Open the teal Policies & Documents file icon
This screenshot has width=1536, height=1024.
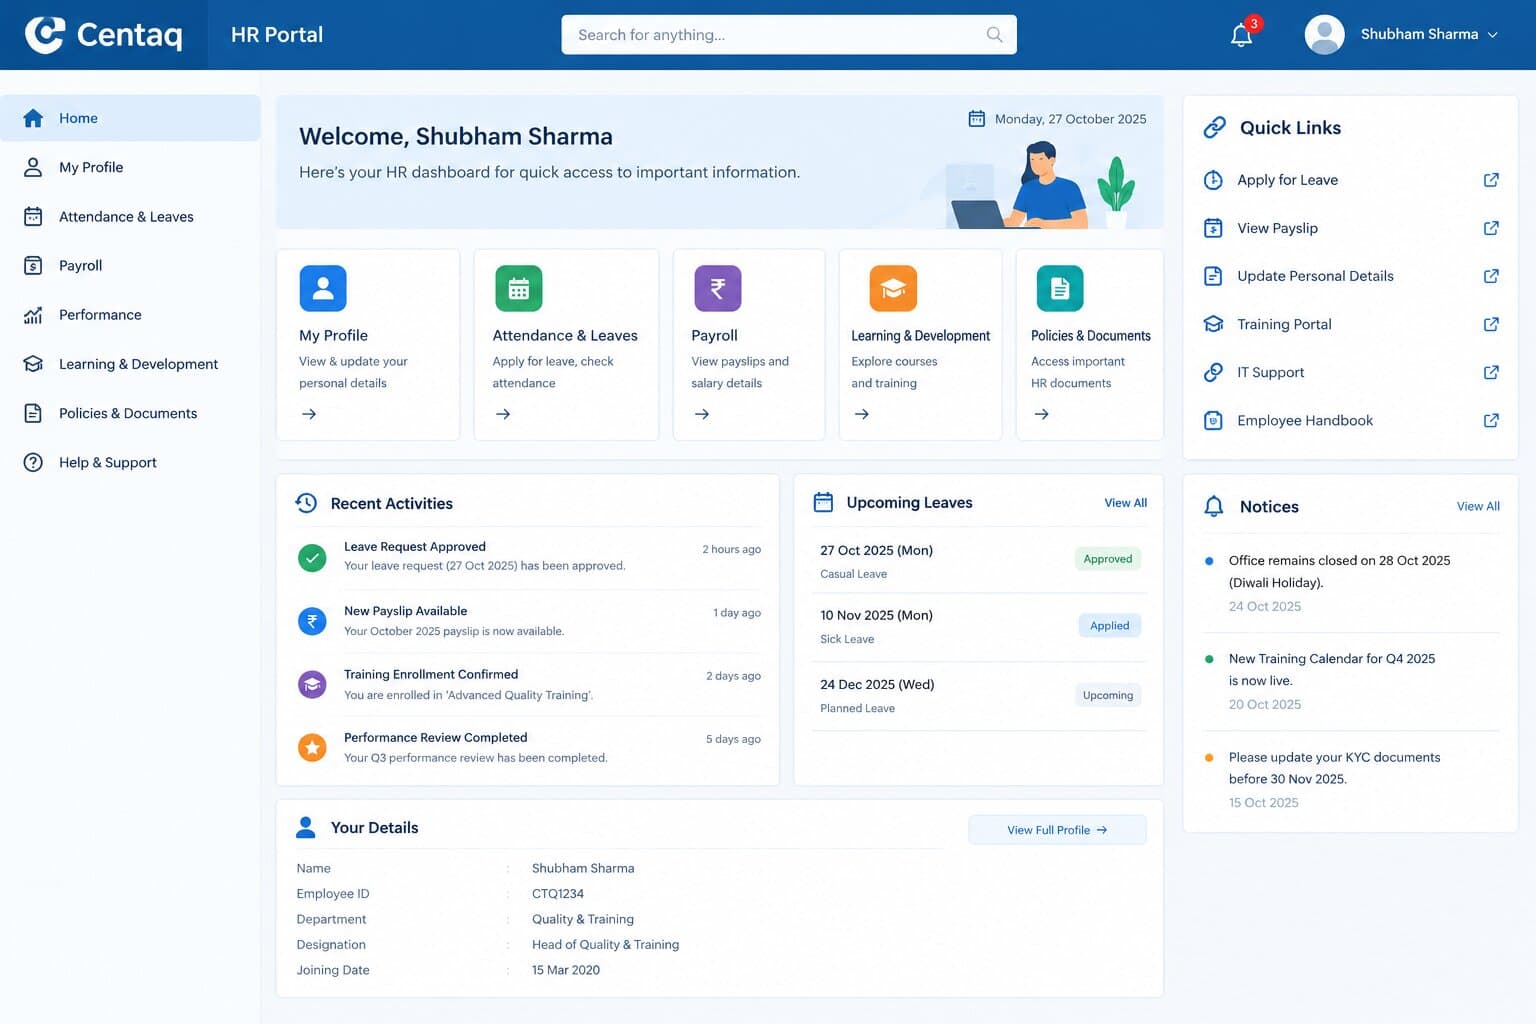(1060, 289)
